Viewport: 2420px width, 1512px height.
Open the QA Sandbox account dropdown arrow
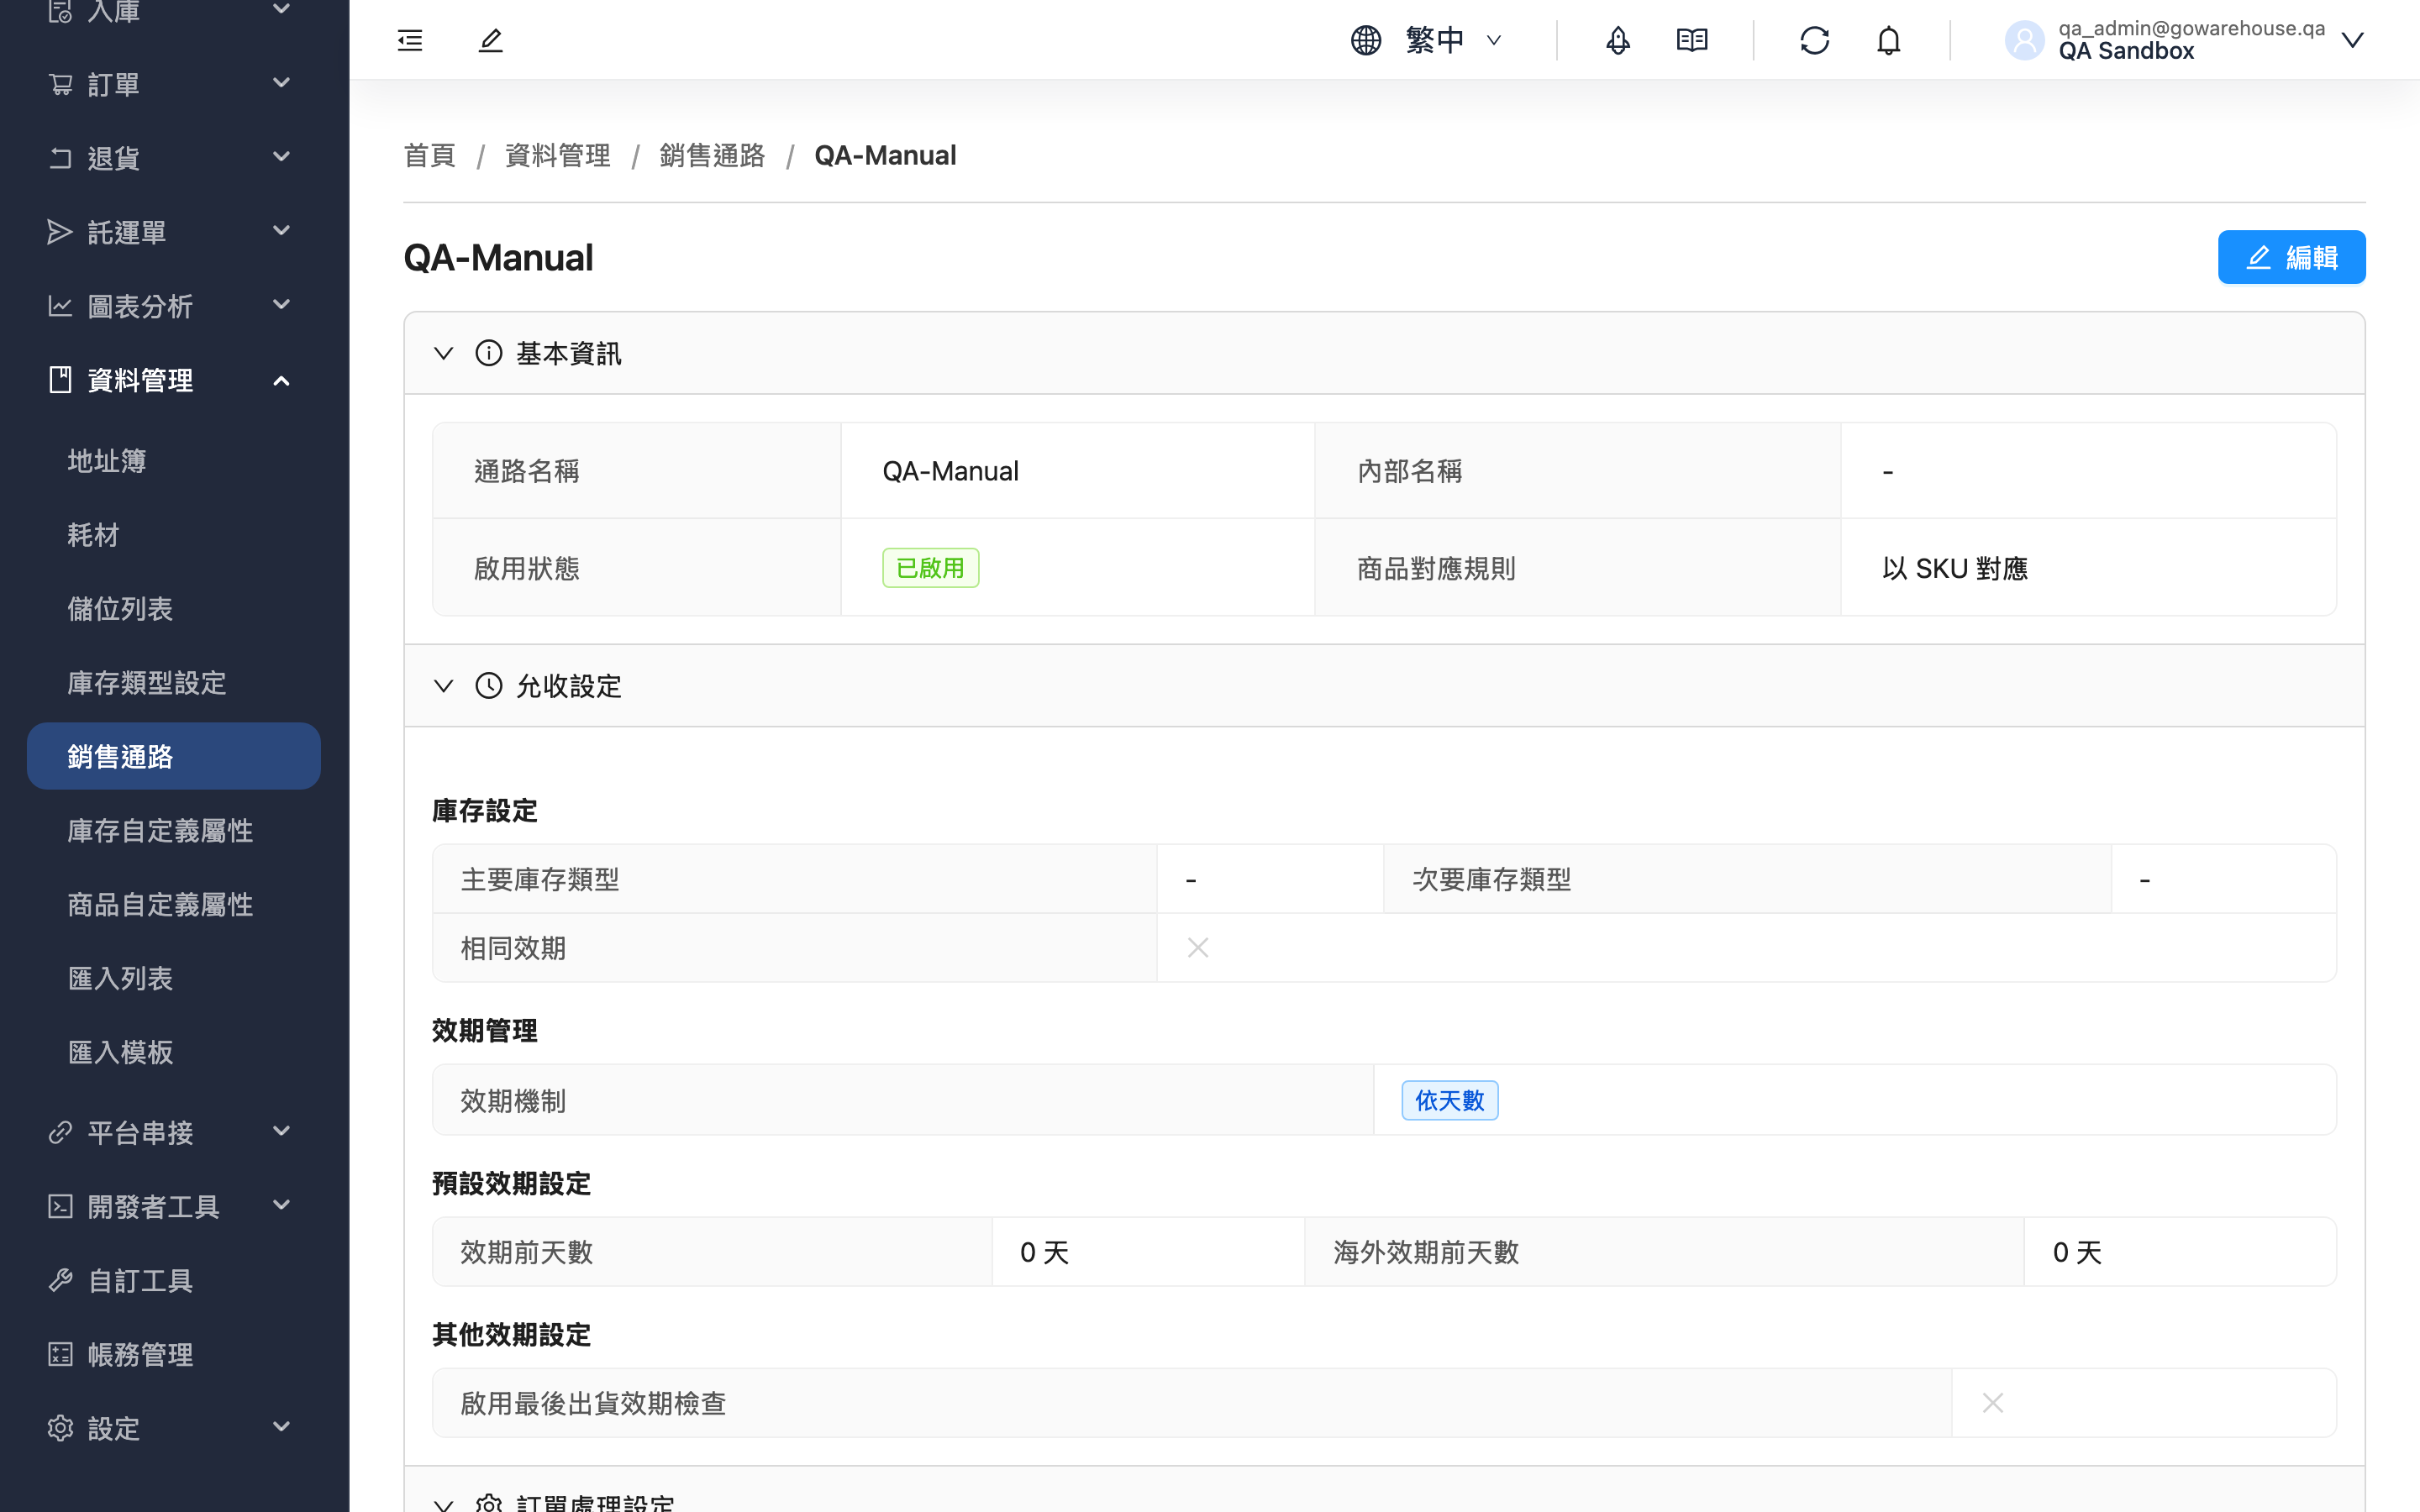click(x=2352, y=40)
